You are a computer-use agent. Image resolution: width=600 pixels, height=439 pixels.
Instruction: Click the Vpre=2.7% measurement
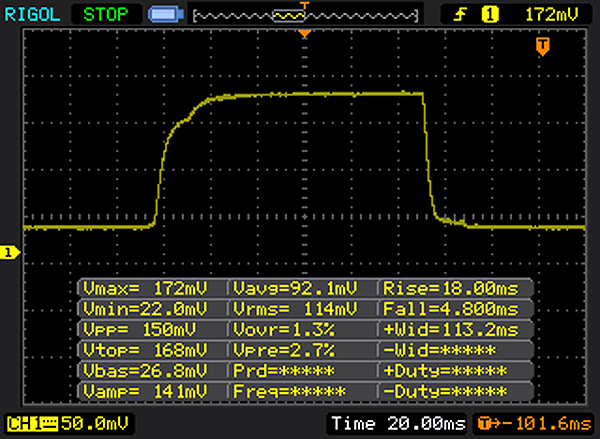(x=284, y=350)
